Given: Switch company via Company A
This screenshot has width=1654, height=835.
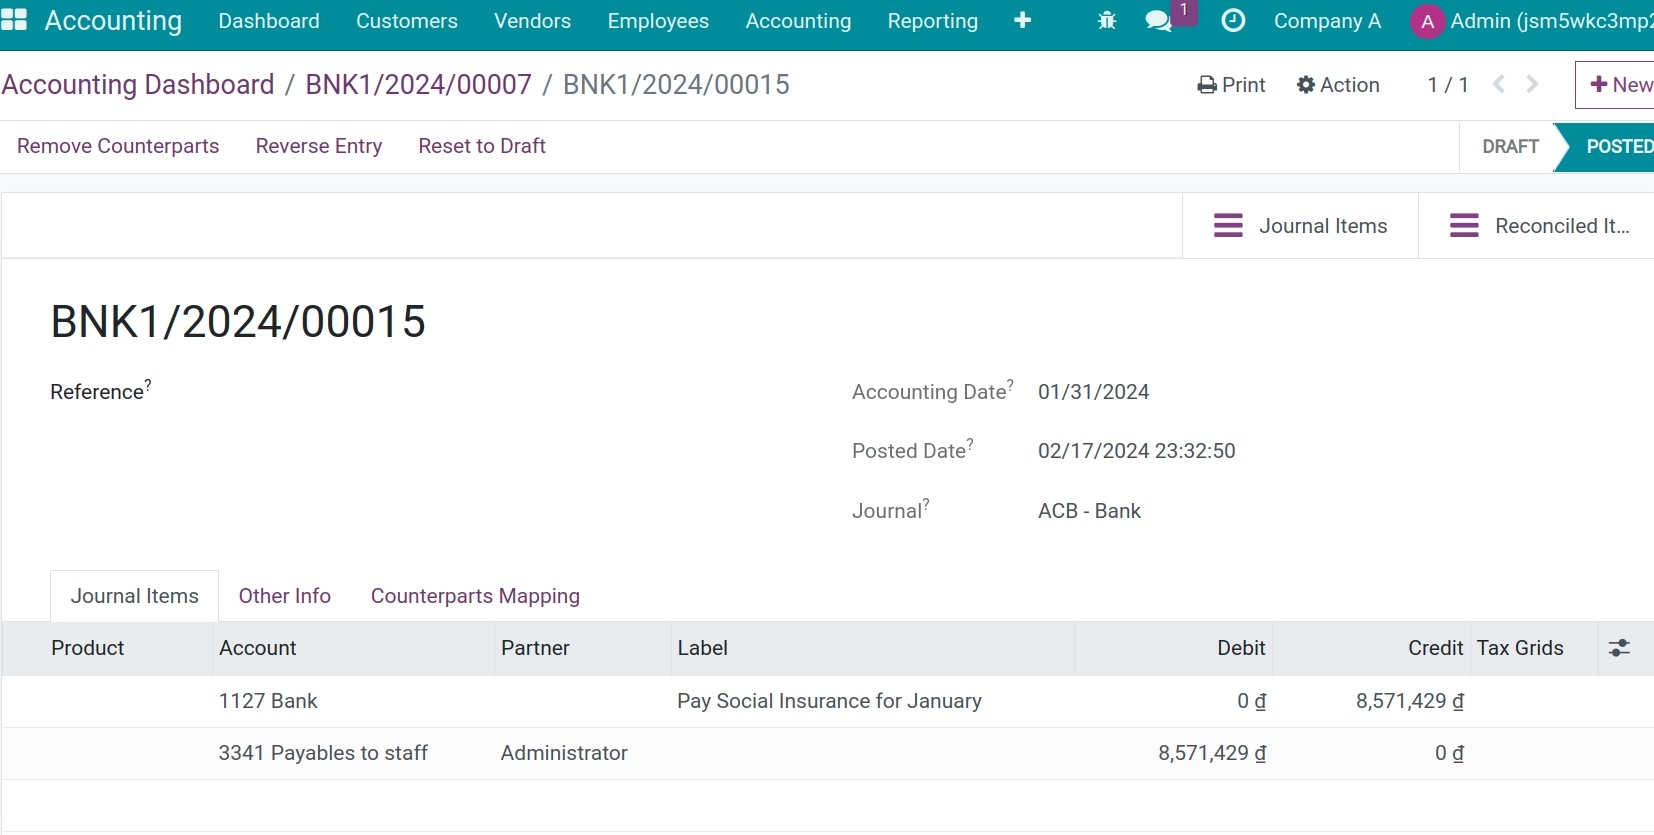Looking at the screenshot, I should click(x=1327, y=21).
